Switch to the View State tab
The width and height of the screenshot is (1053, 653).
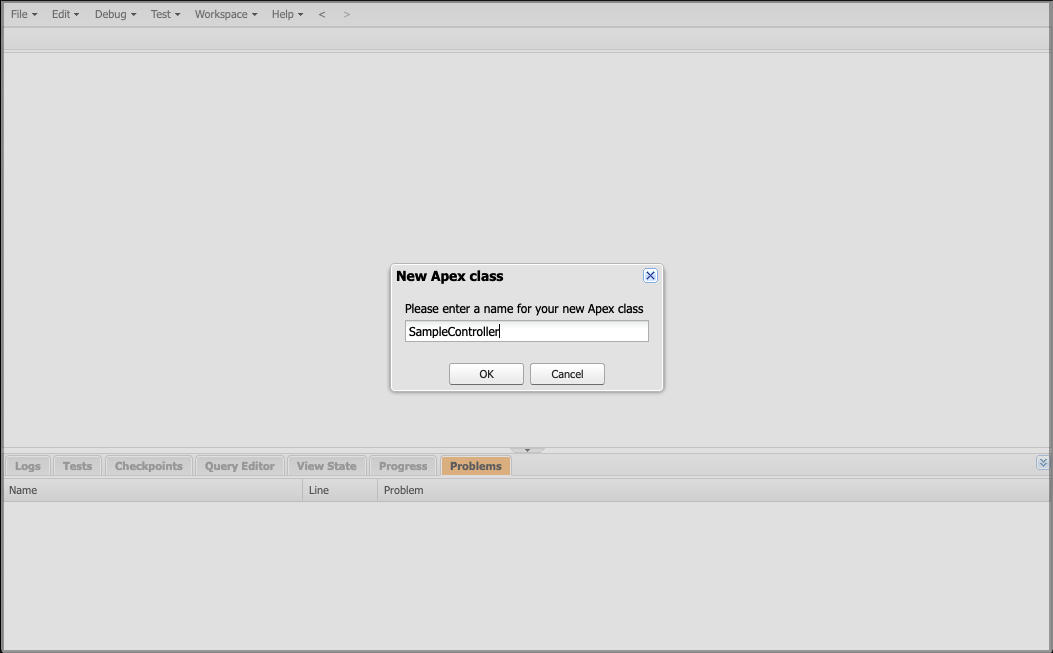[326, 466]
